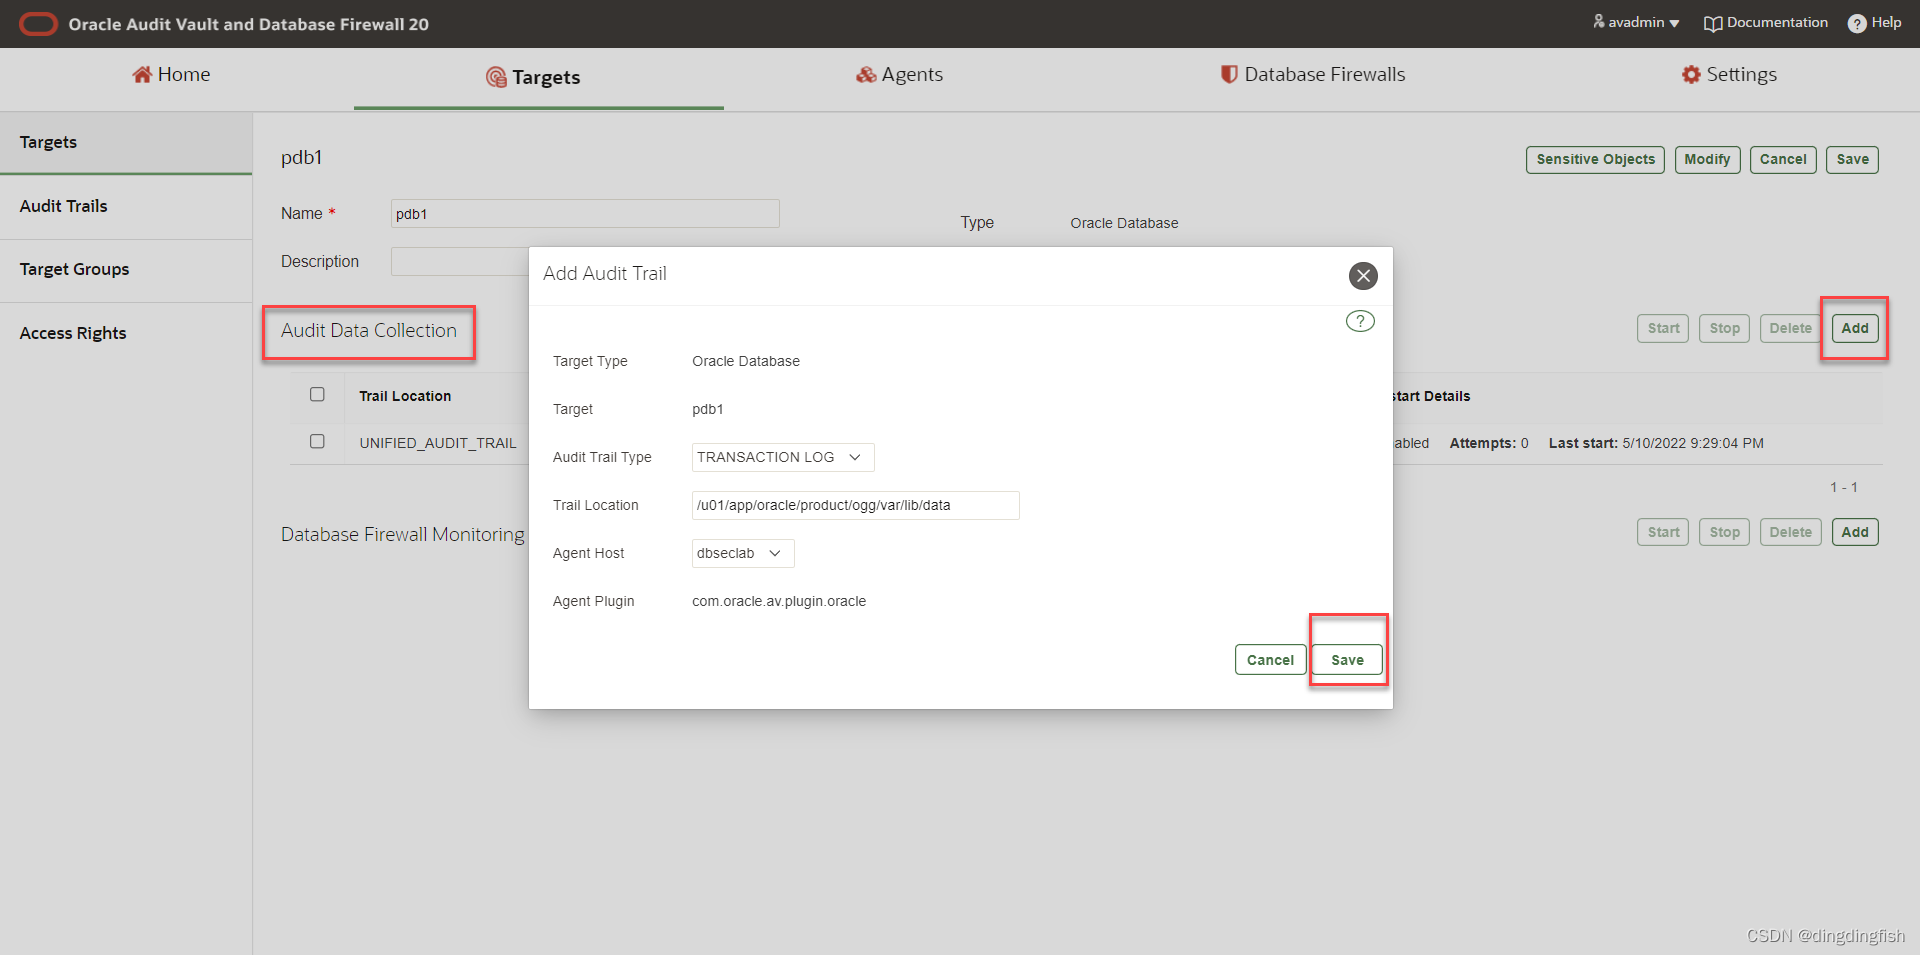Click the UNIFIED_AUDIT_TRAIL cell text
The width and height of the screenshot is (1920, 955).
click(438, 443)
